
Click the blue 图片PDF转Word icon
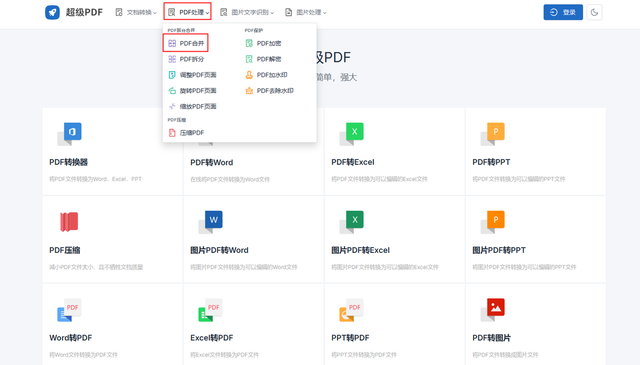211,222
